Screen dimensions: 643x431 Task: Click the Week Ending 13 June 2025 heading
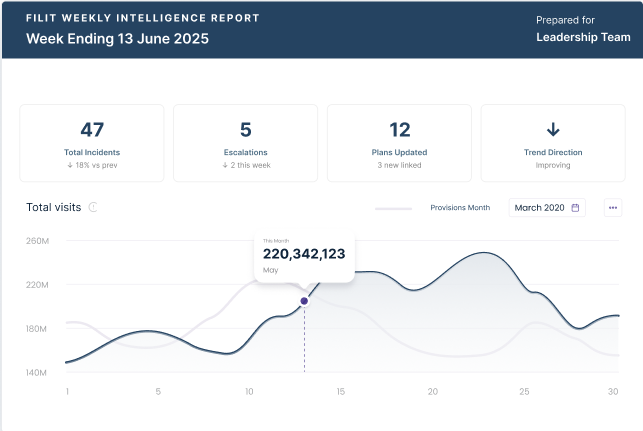[x=118, y=39]
